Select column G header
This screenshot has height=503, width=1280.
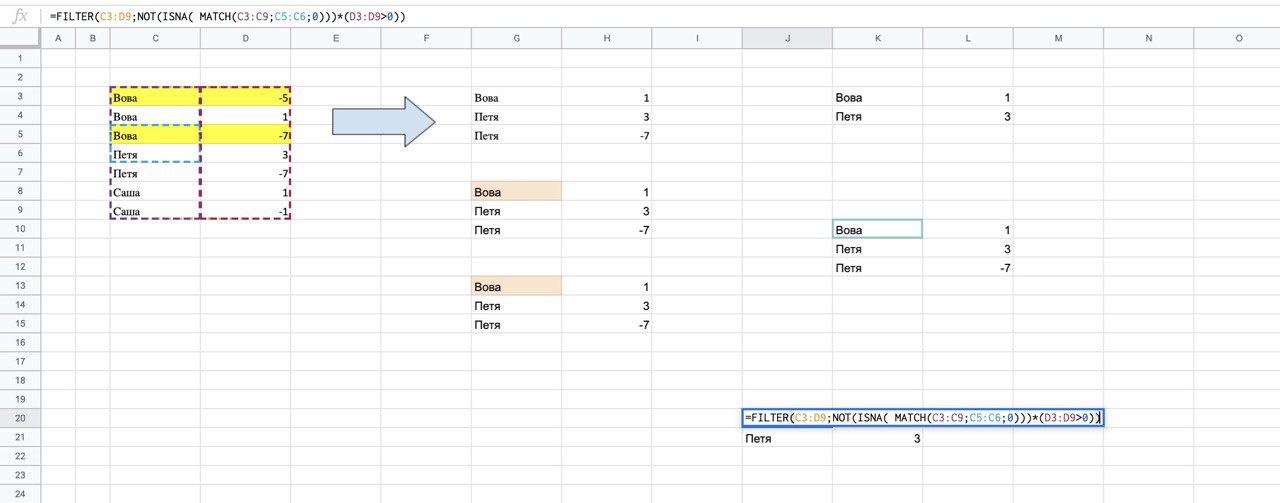516,38
